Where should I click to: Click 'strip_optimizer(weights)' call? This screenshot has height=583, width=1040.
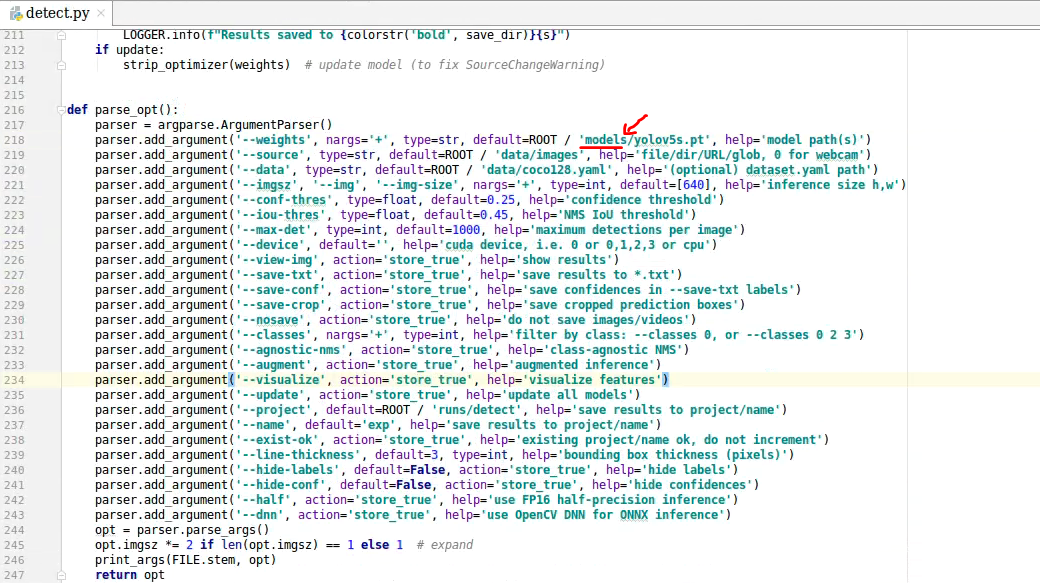click(x=206, y=65)
